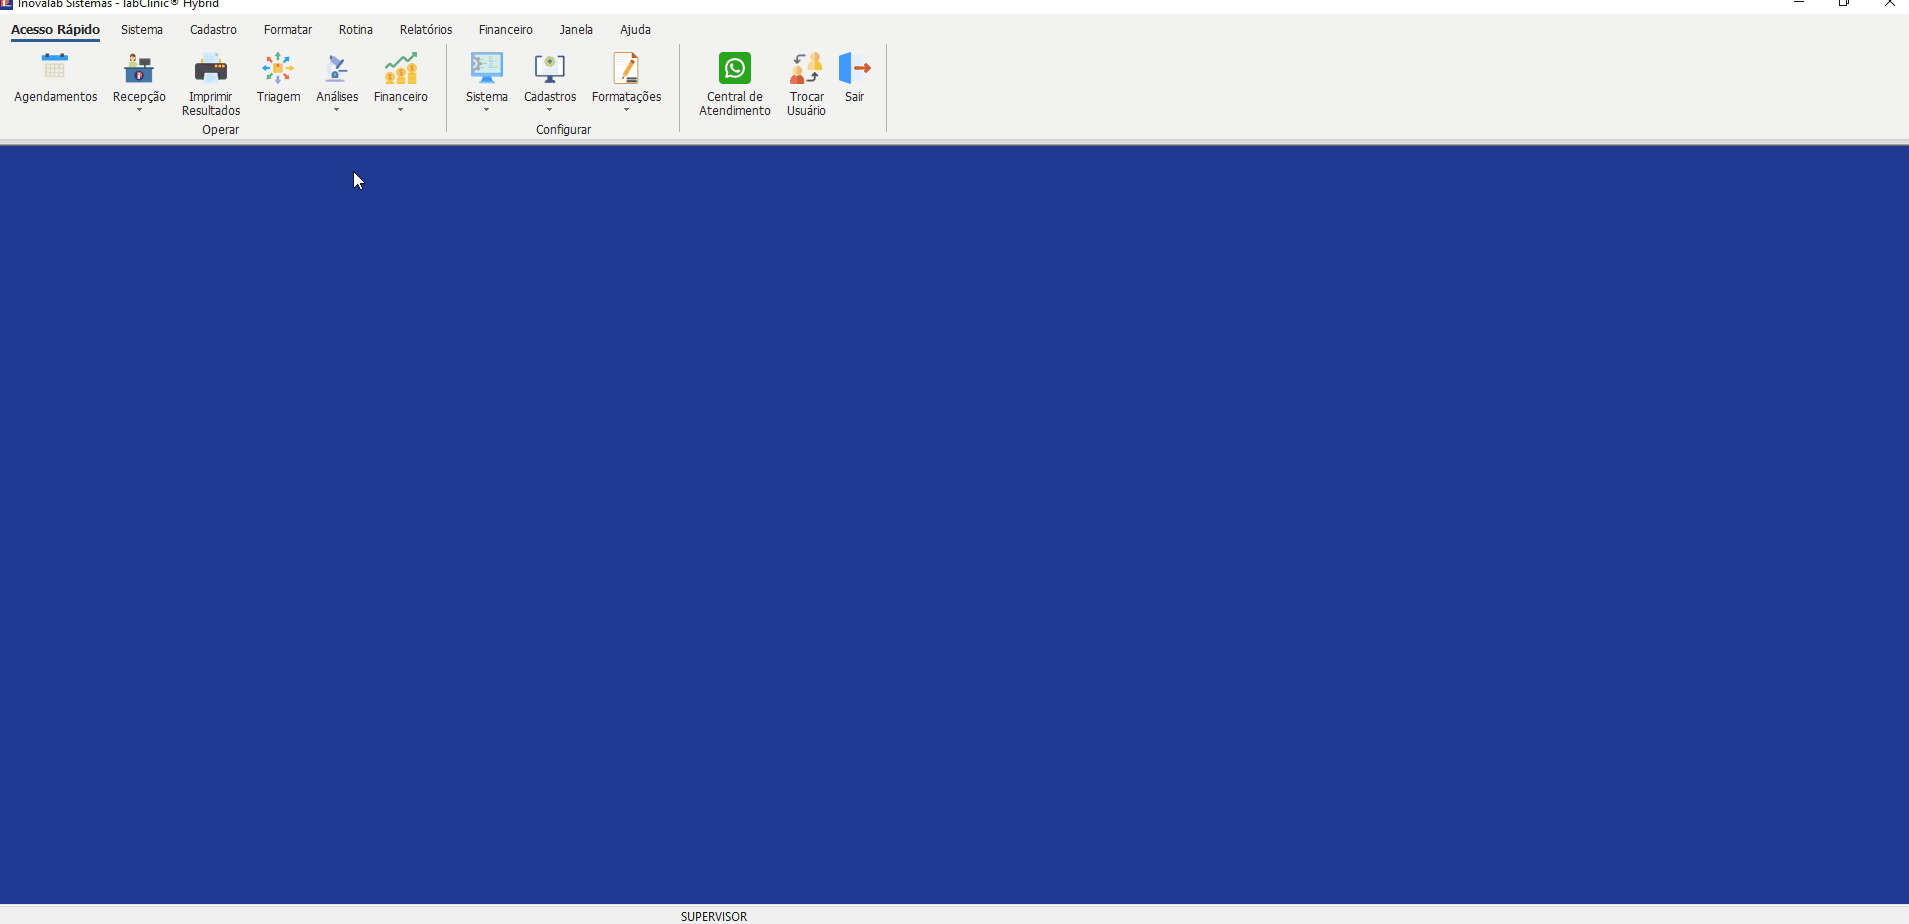Click the Sair exit icon
Screen dimensions: 1909x924
pos(854,68)
